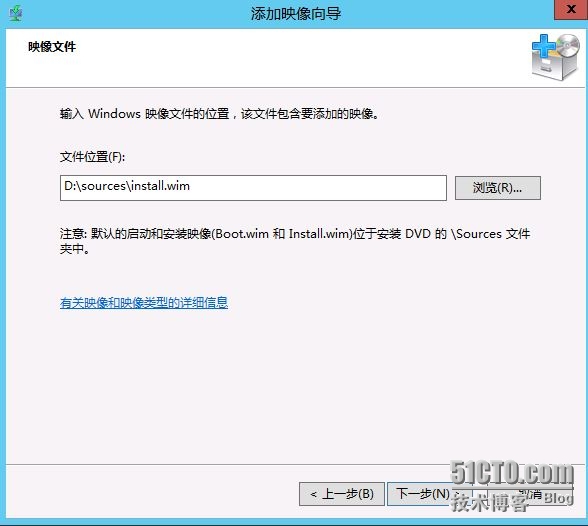Click the 添加映像向导 title bar text
Viewport: 588px width, 526px height.
coord(296,14)
